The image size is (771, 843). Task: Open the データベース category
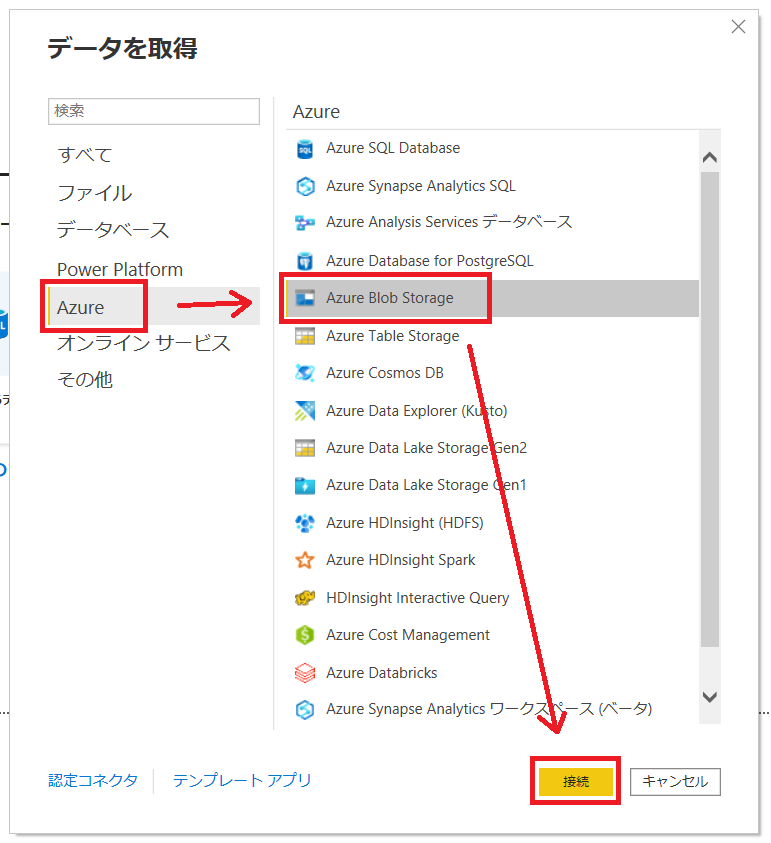pos(113,230)
